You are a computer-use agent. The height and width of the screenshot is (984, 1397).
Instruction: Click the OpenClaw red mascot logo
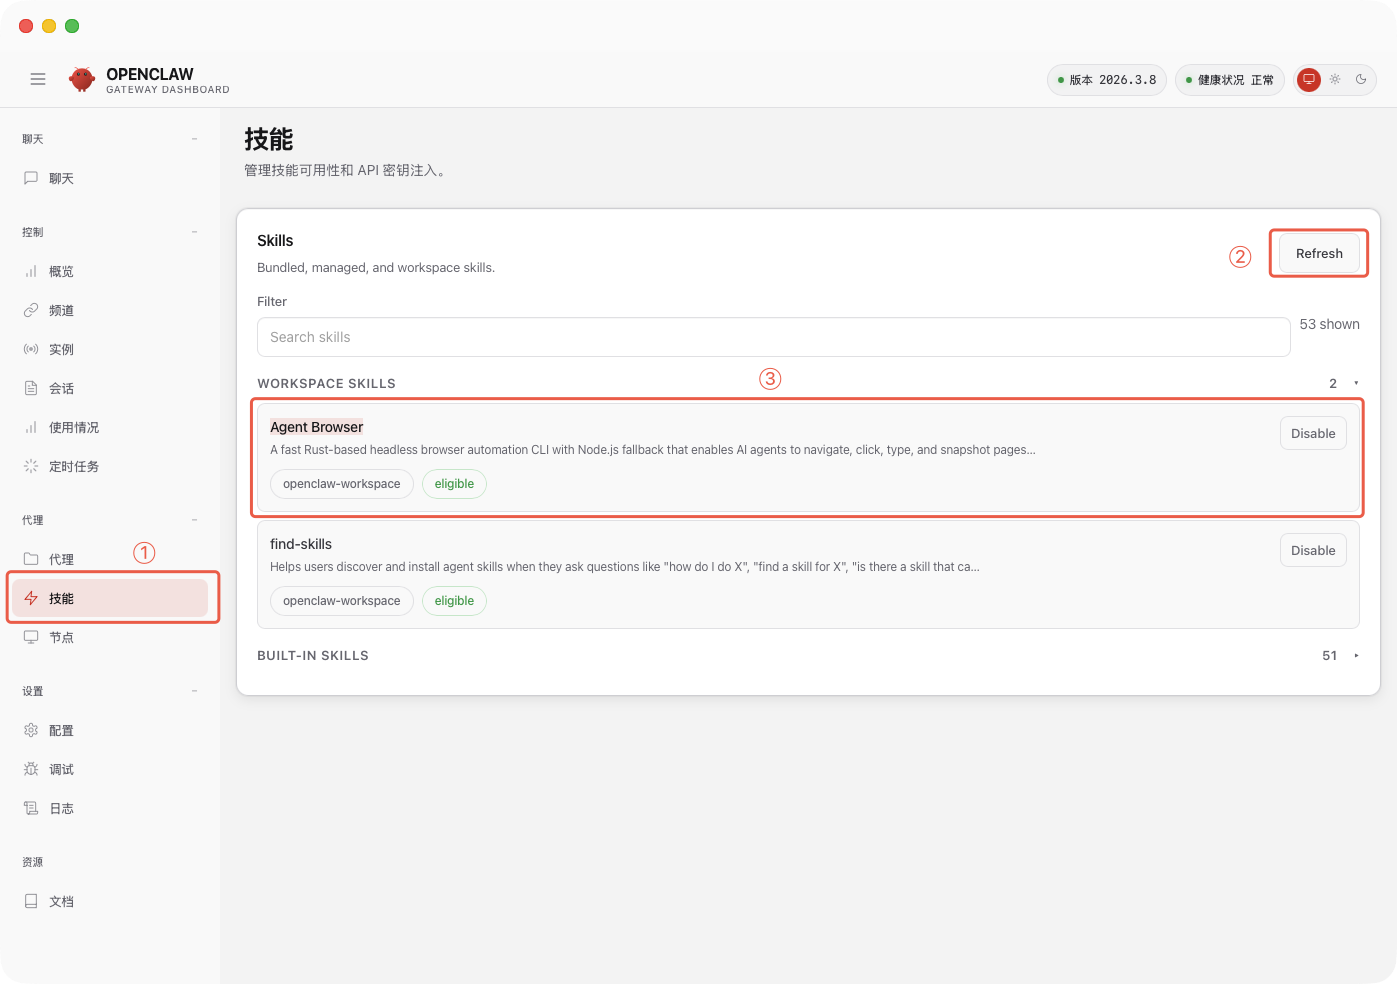click(82, 79)
